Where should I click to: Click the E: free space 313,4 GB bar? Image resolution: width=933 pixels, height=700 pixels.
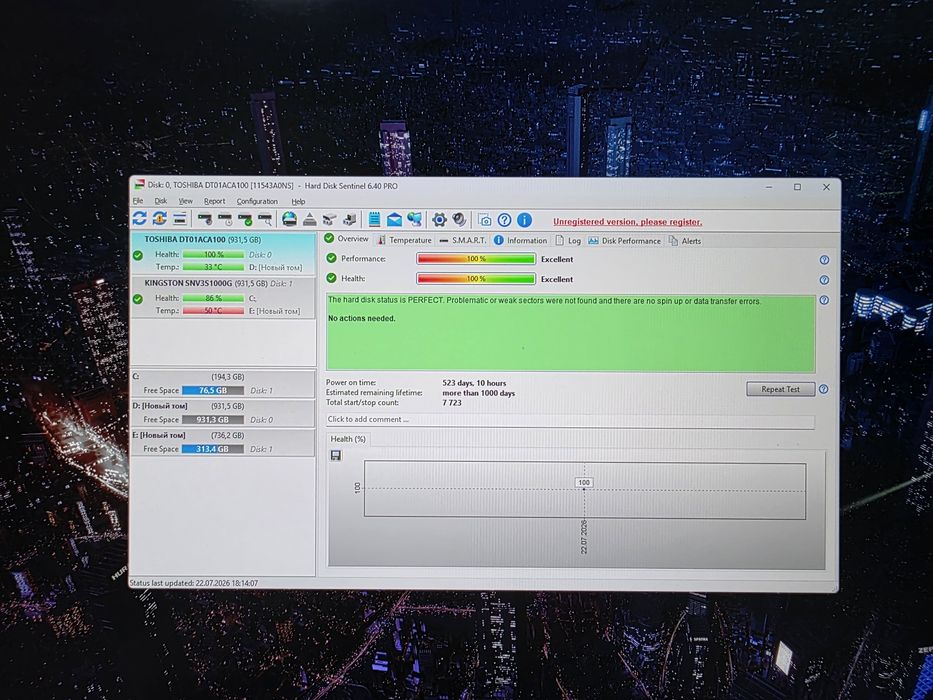tap(212, 449)
